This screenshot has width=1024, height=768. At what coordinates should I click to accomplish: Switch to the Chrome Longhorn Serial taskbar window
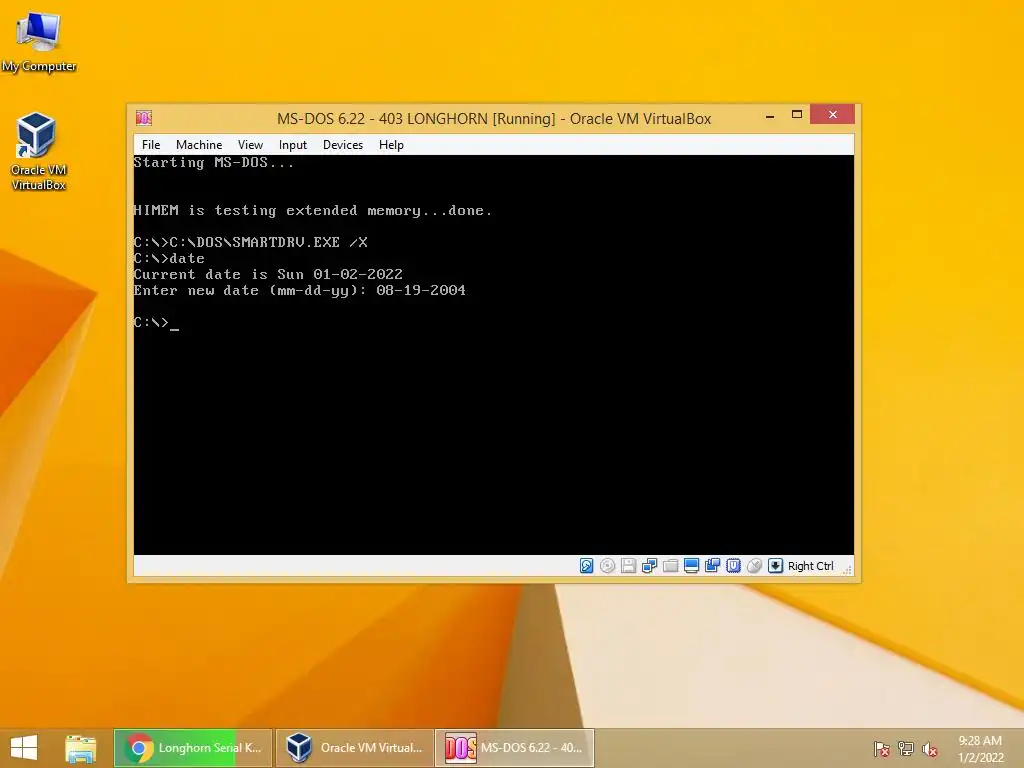(x=193, y=748)
